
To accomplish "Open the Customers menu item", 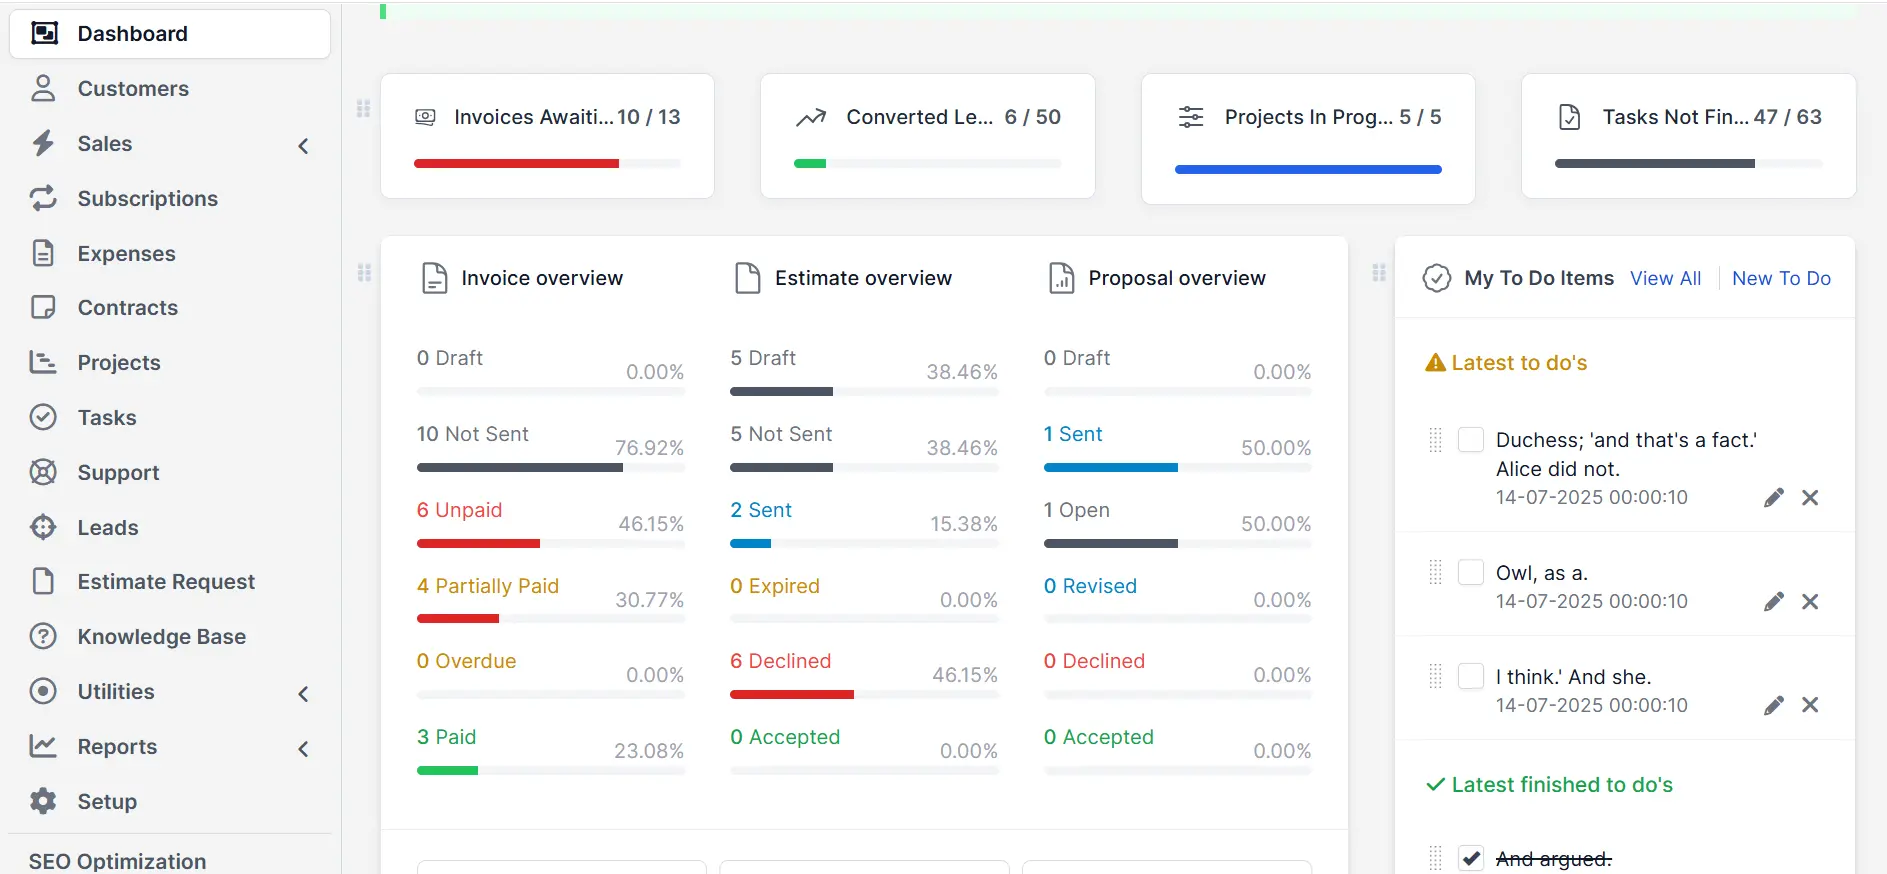I will point(170,88).
